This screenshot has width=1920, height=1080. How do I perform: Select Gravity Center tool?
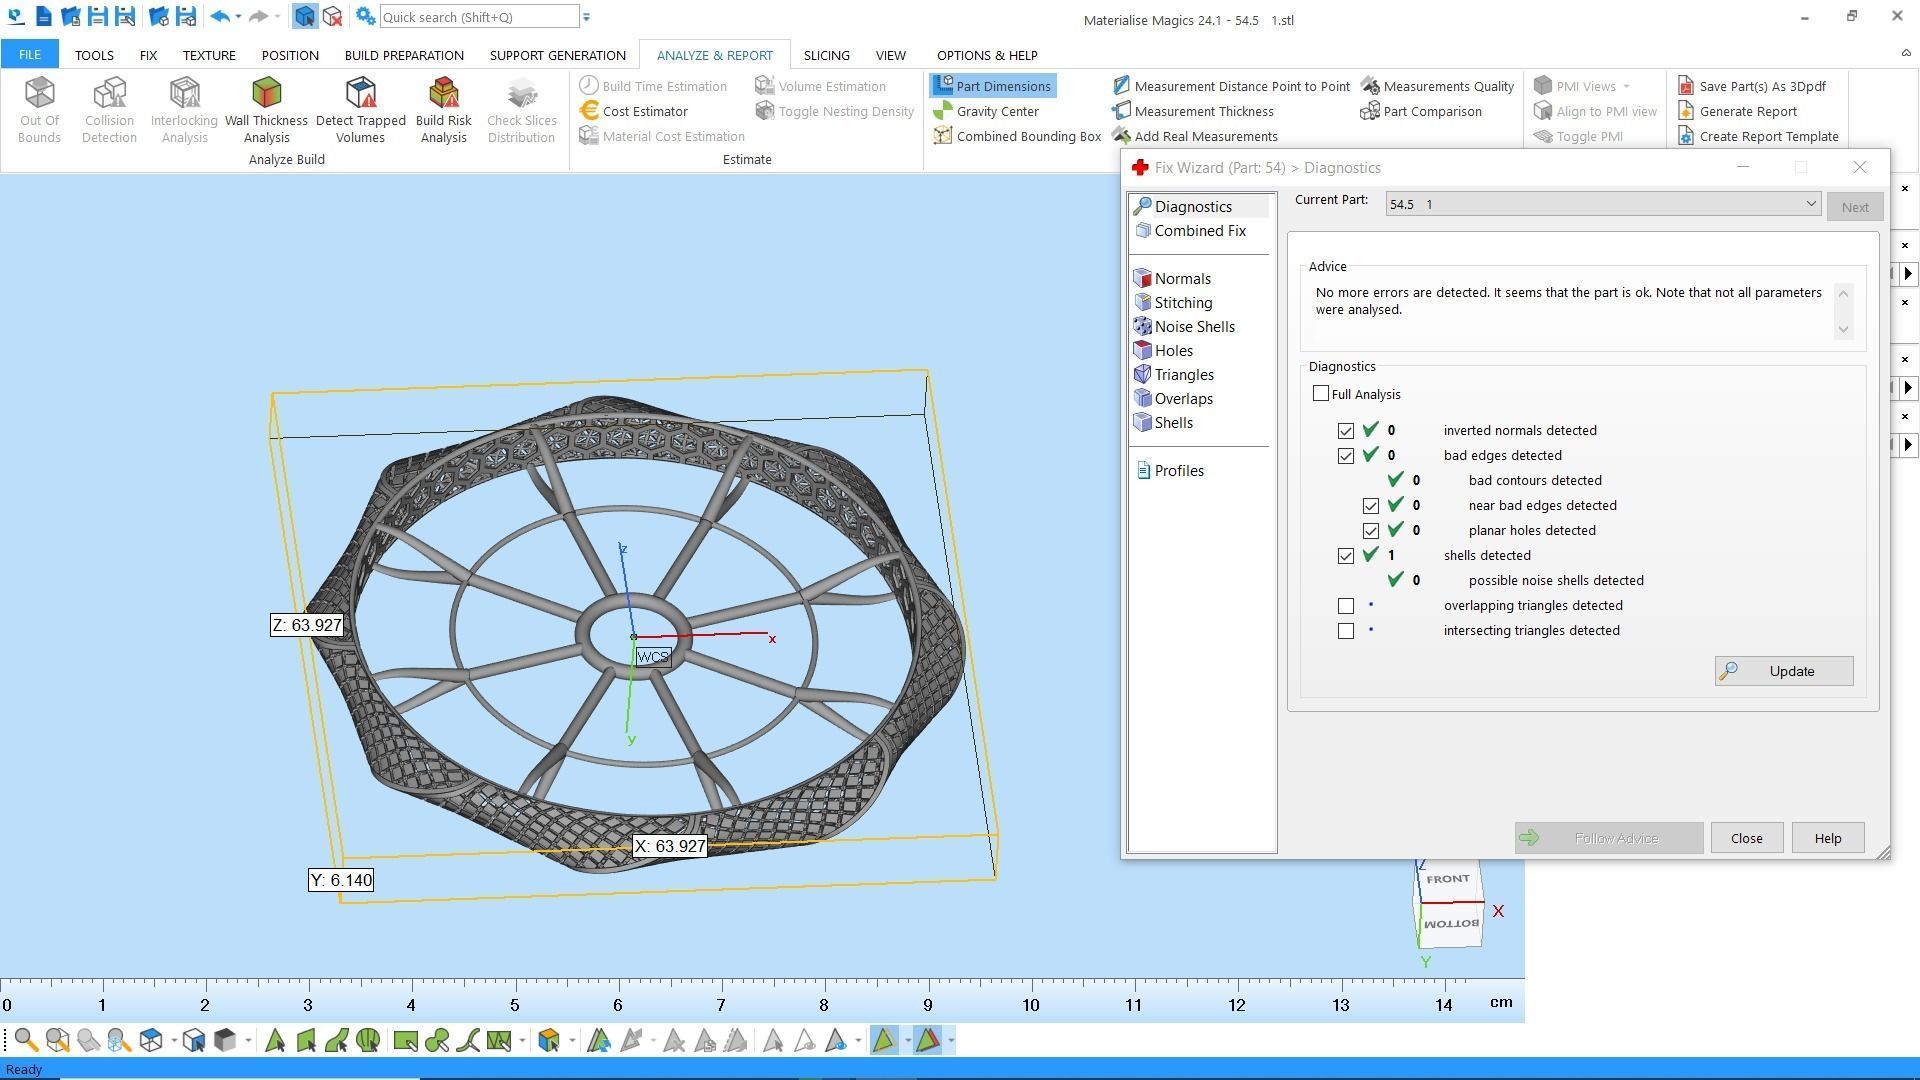click(x=996, y=111)
